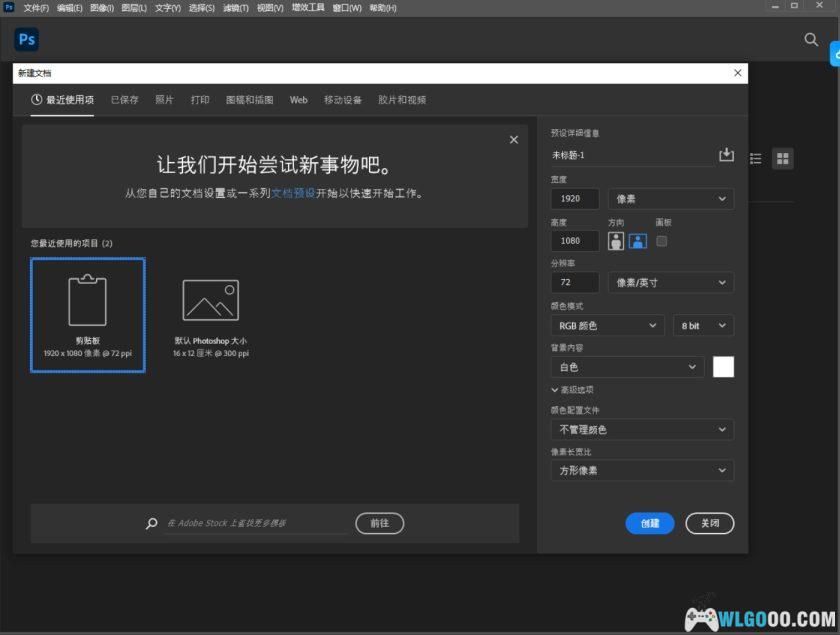Switch preset list to grid view
This screenshot has height=635, width=840.
point(783,157)
